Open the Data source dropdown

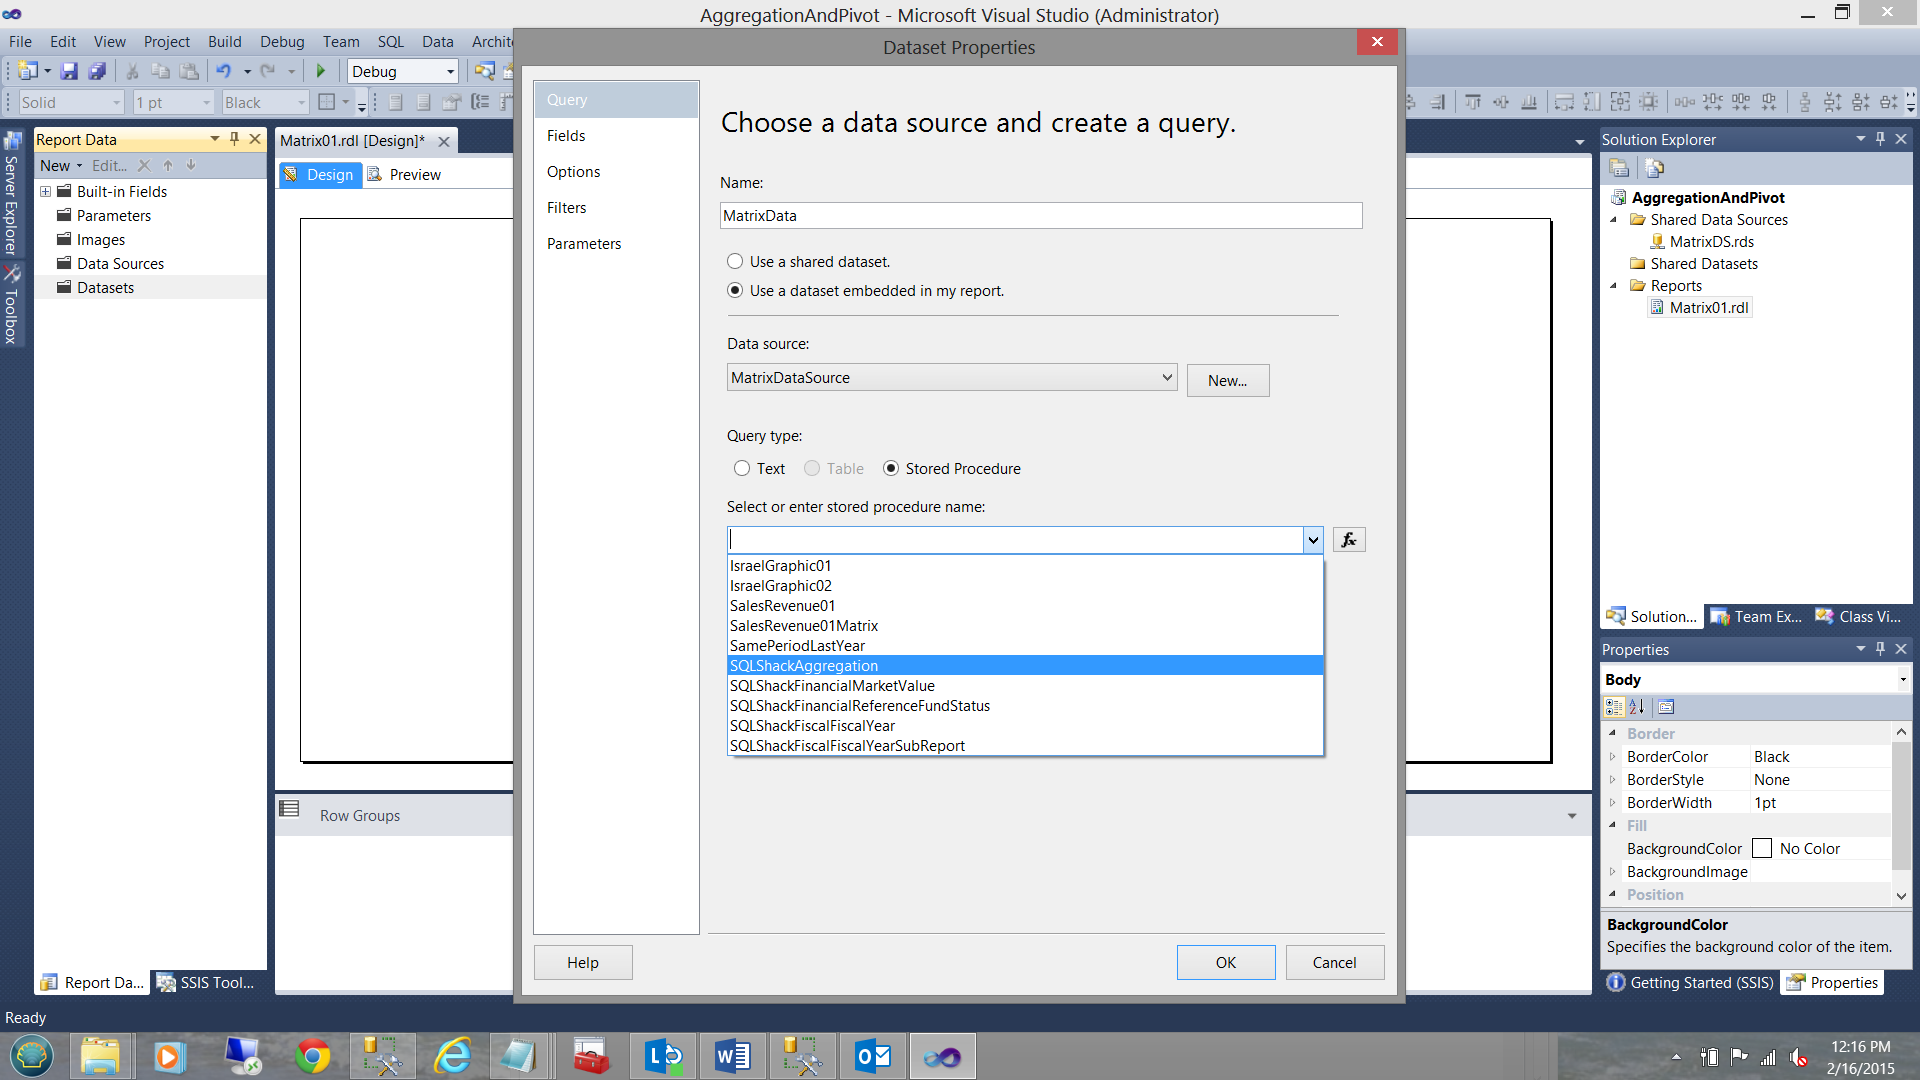coord(1166,377)
